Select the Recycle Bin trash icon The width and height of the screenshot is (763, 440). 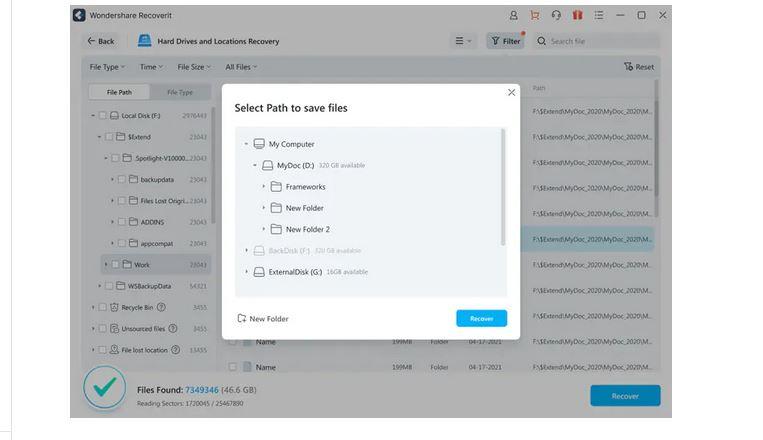[114, 307]
